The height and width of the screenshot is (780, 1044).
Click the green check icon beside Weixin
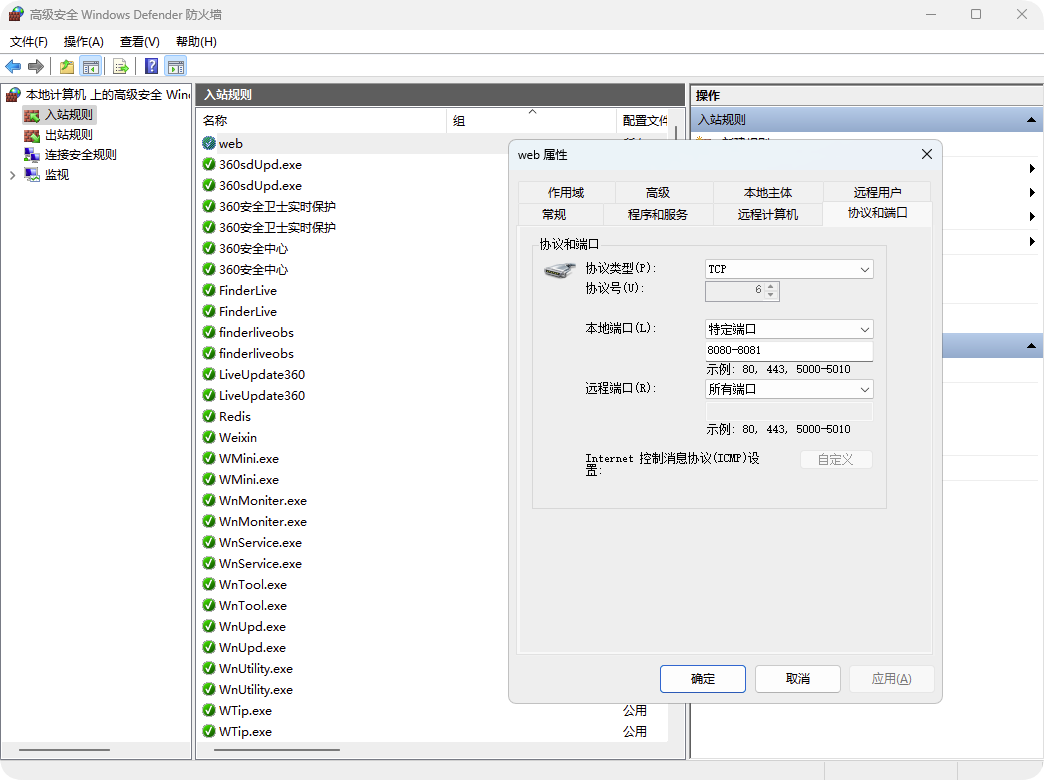tap(208, 437)
